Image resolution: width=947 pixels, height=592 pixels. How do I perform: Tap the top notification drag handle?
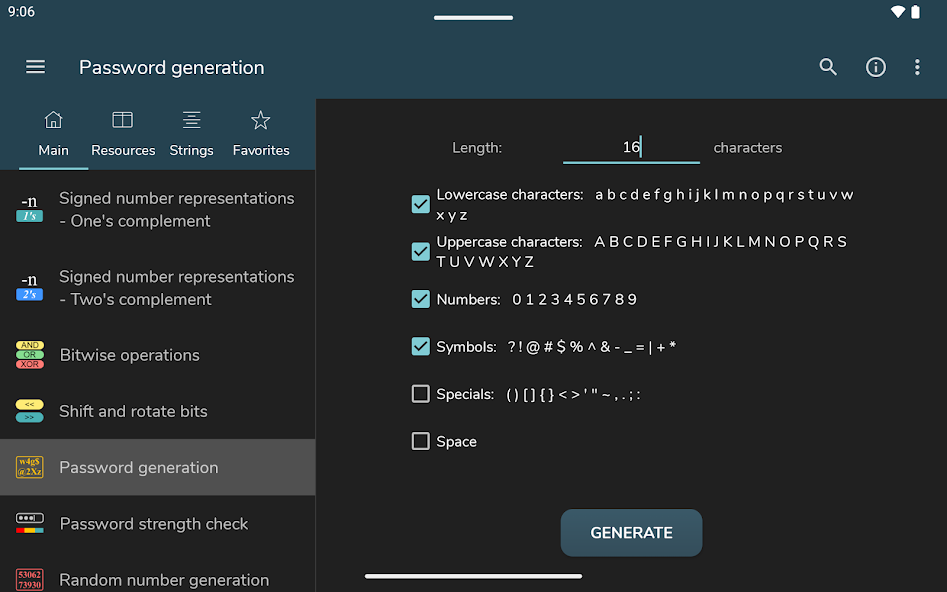point(474,18)
